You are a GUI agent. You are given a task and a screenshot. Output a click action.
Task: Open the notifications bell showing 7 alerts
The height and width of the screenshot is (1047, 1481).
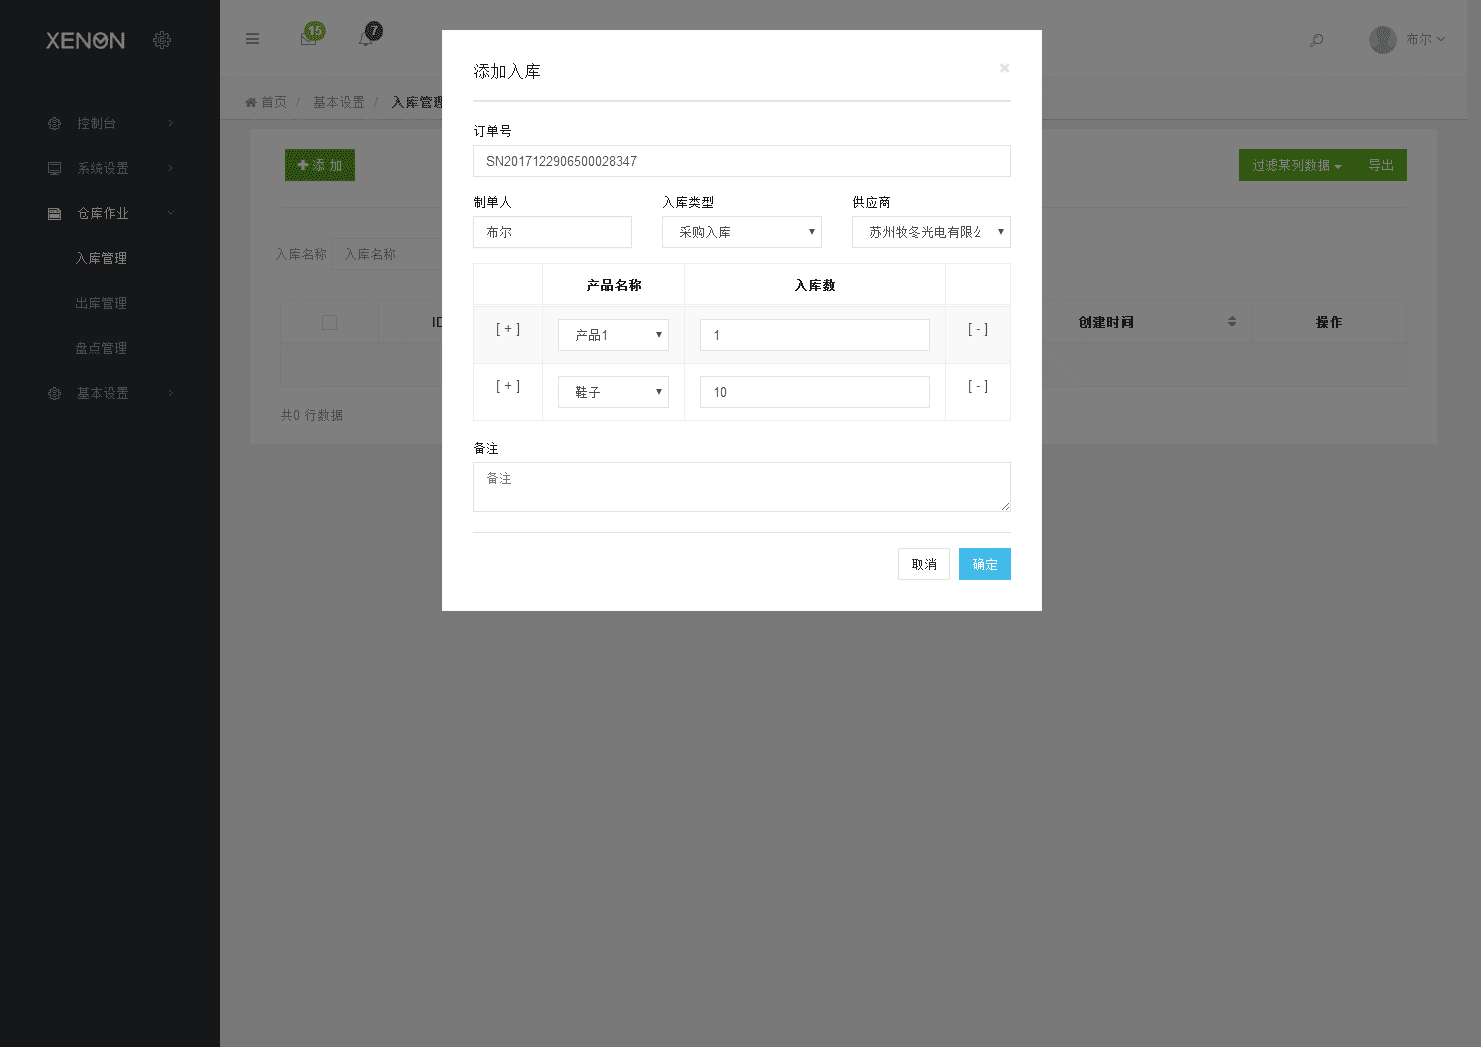point(368,36)
